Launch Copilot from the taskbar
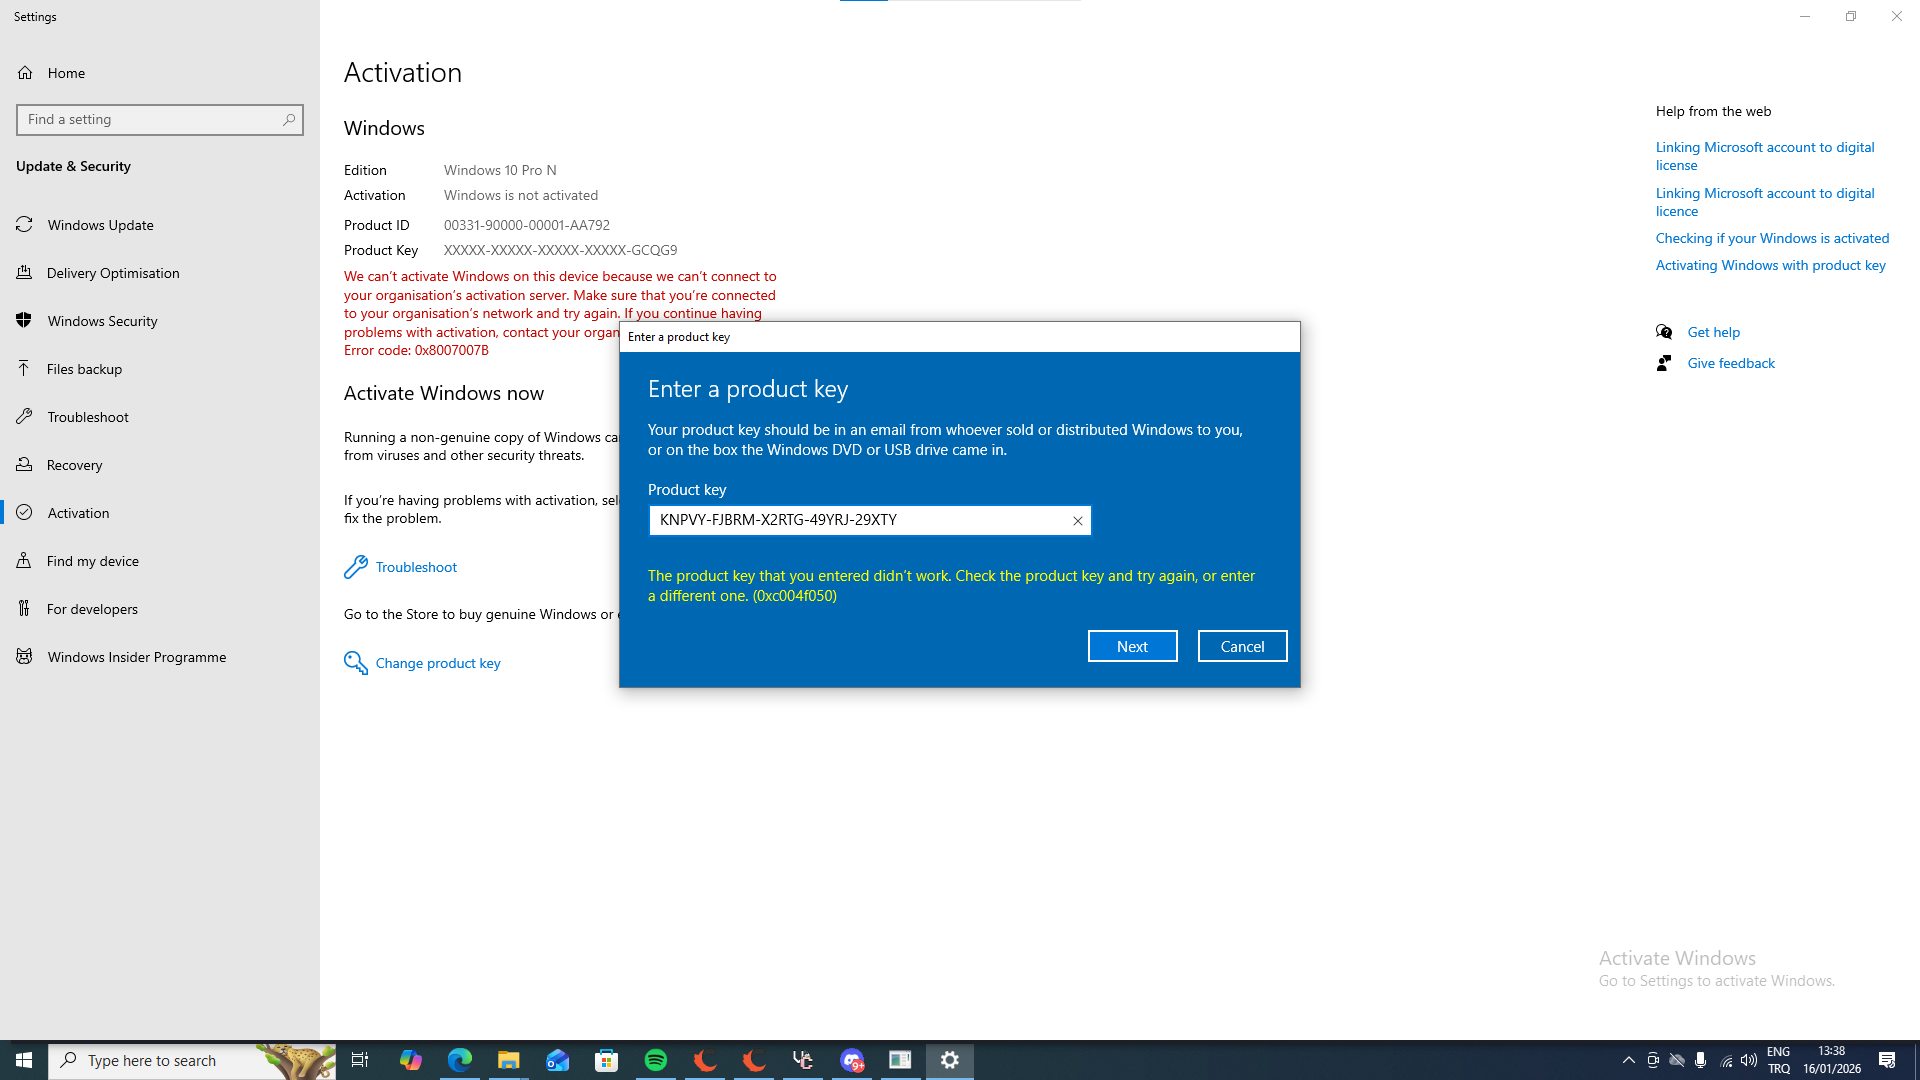Screen dimensions: 1920x1080 coord(410,1060)
